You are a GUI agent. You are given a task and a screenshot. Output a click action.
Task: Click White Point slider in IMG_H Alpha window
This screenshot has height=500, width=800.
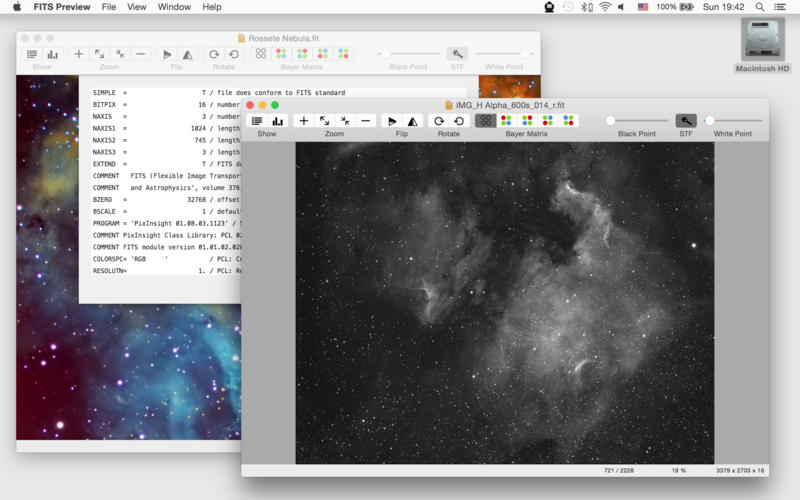(x=733, y=121)
